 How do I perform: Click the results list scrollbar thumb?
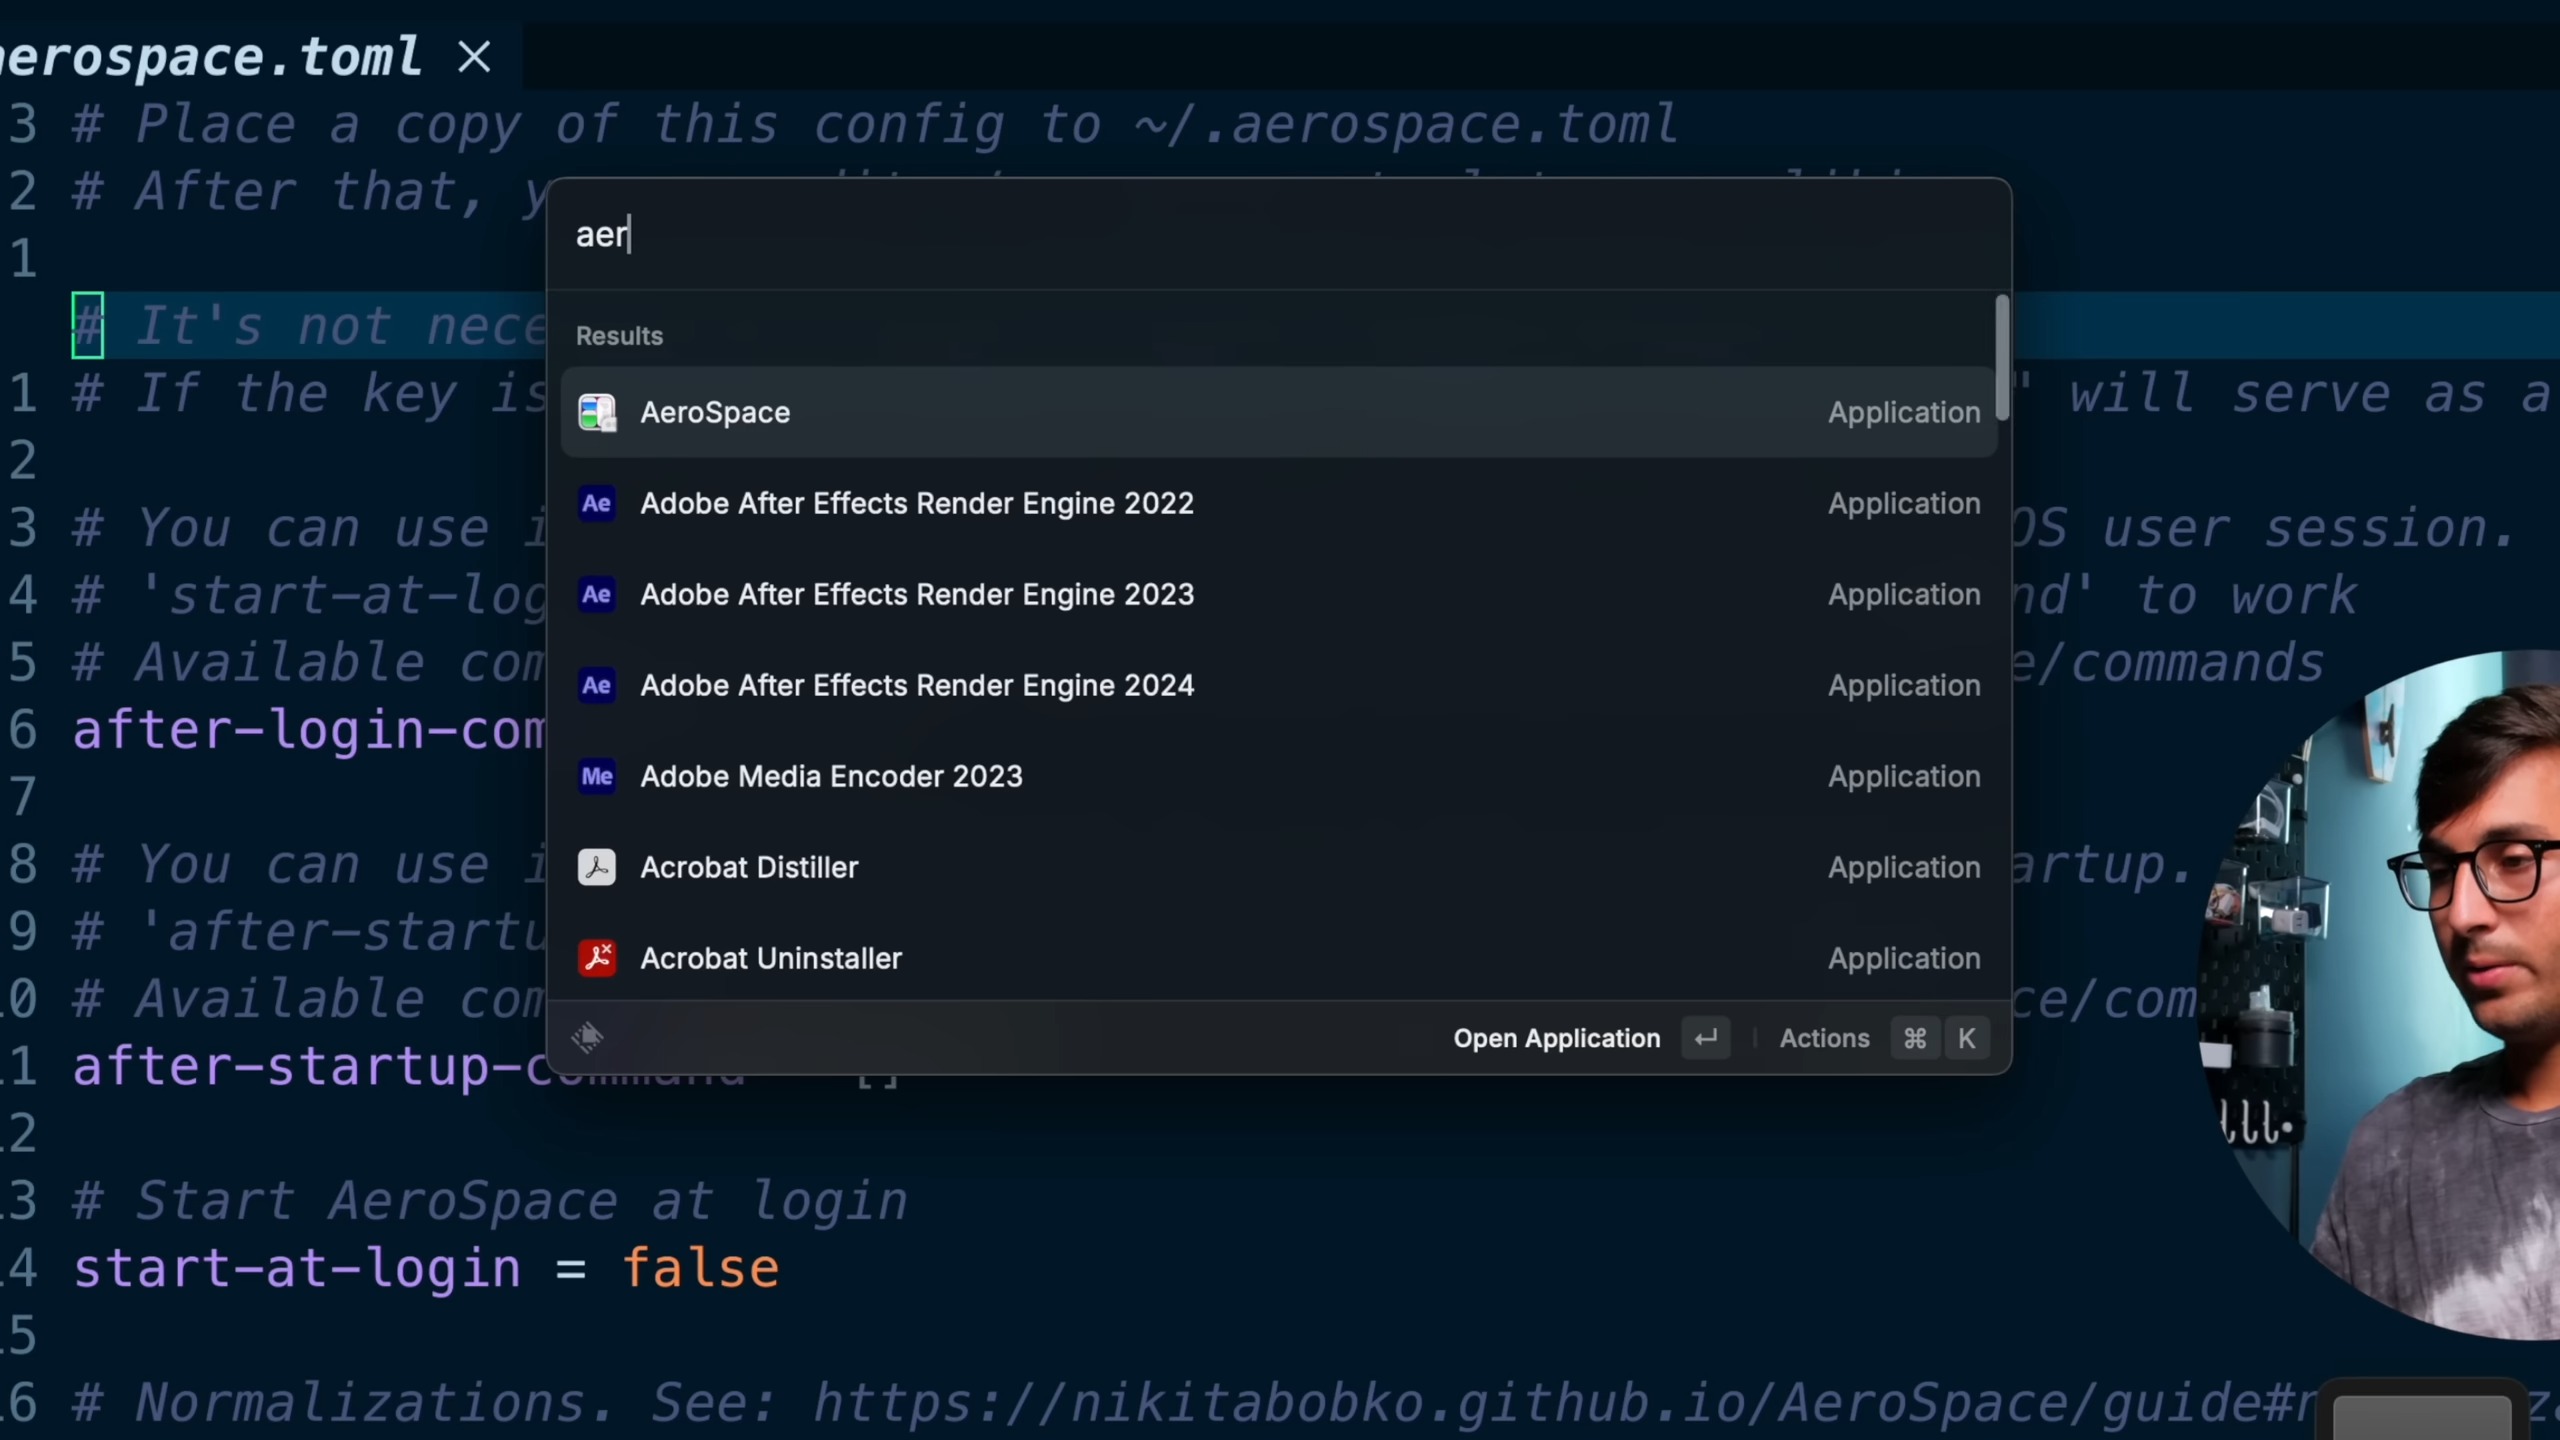coord(2002,357)
